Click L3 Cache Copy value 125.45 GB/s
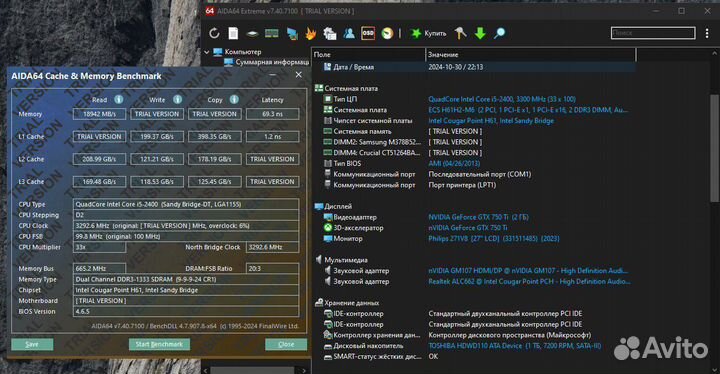The image size is (720, 374). coord(214,181)
